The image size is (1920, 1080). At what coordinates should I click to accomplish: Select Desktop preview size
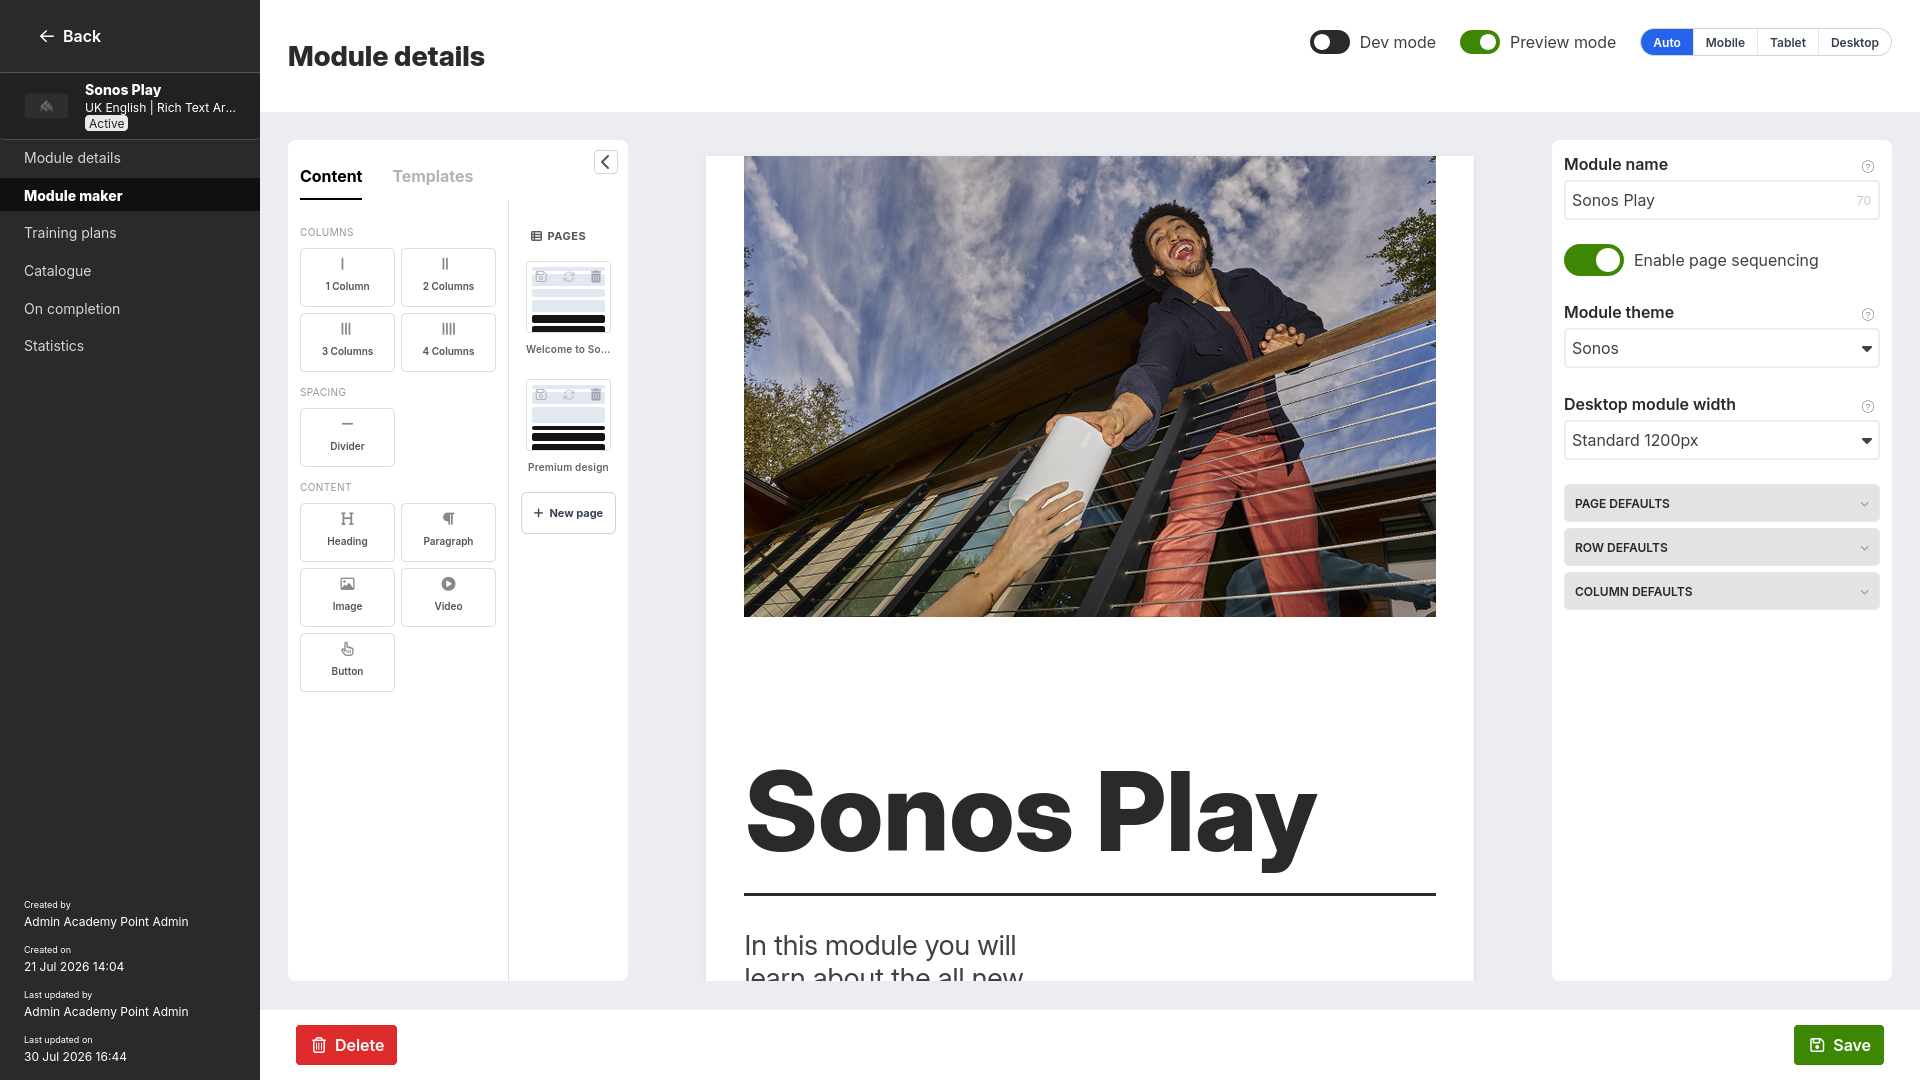point(1855,42)
